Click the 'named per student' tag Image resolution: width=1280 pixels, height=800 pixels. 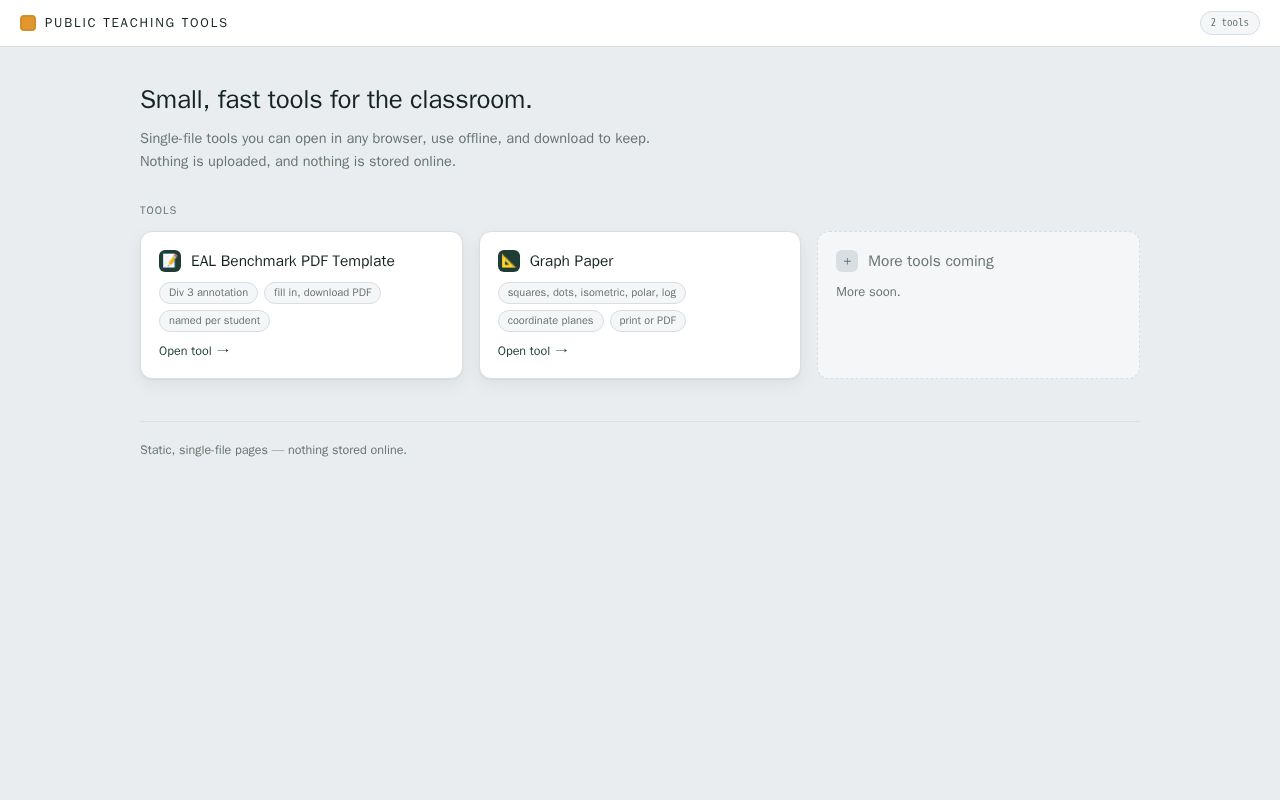click(x=214, y=321)
